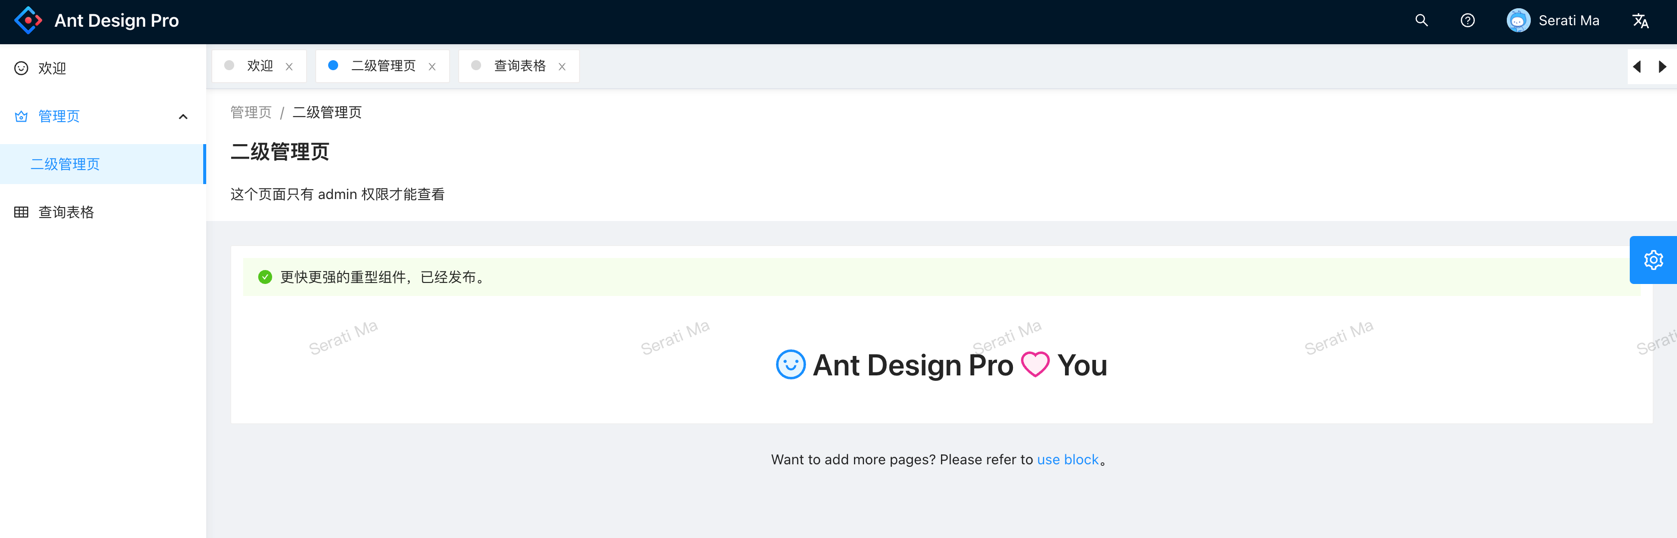Open the settings gear drawer button
This screenshot has width=1677, height=538.
tap(1653, 260)
